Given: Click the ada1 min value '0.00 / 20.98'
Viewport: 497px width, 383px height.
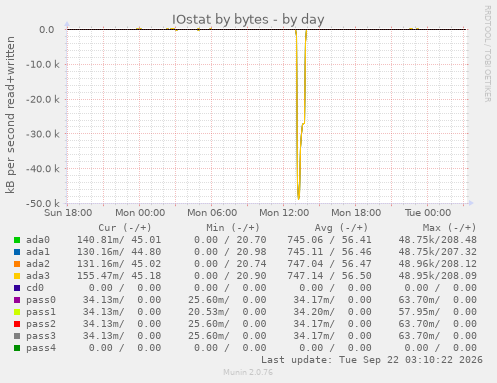Looking at the screenshot, I should point(230,252).
